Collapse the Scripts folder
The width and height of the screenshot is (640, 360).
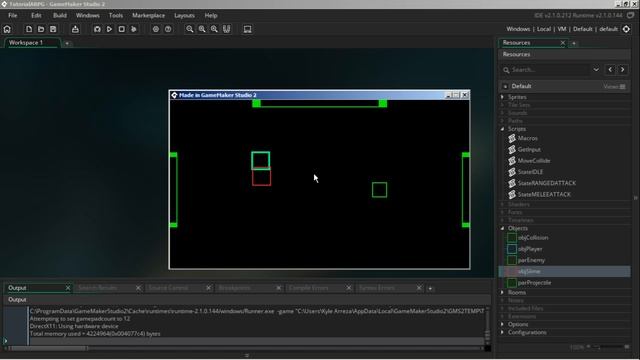(502, 129)
